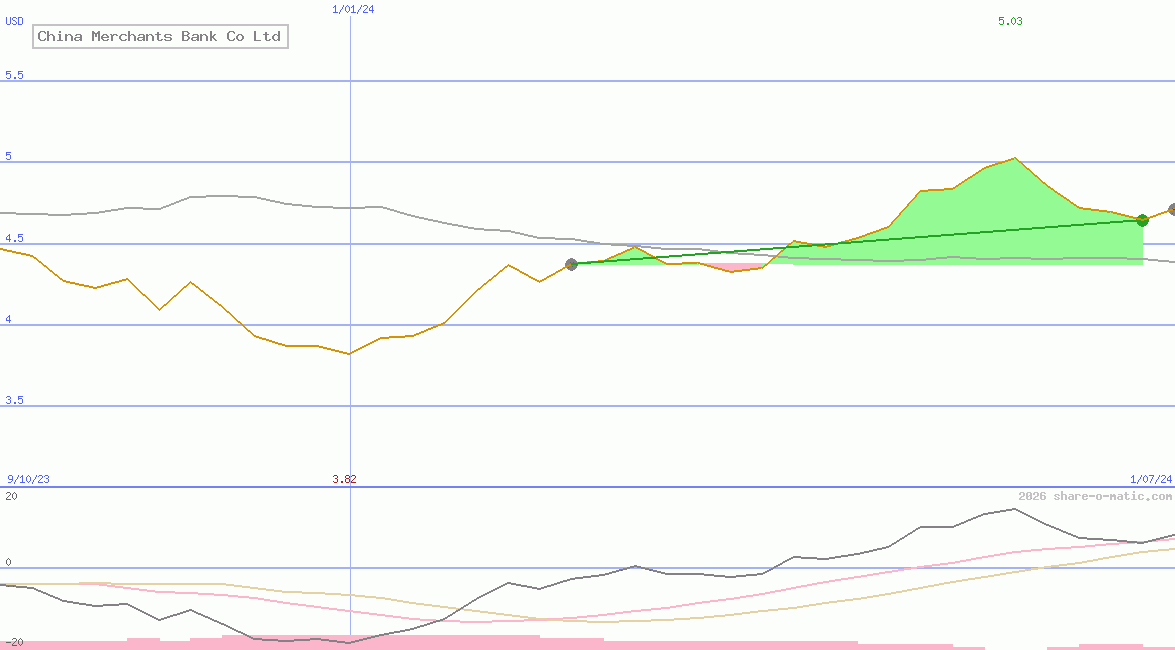Image resolution: width=1175 pixels, height=650 pixels.
Task: Select the gray marker at the chart's right edge
Action: (x=1172, y=210)
